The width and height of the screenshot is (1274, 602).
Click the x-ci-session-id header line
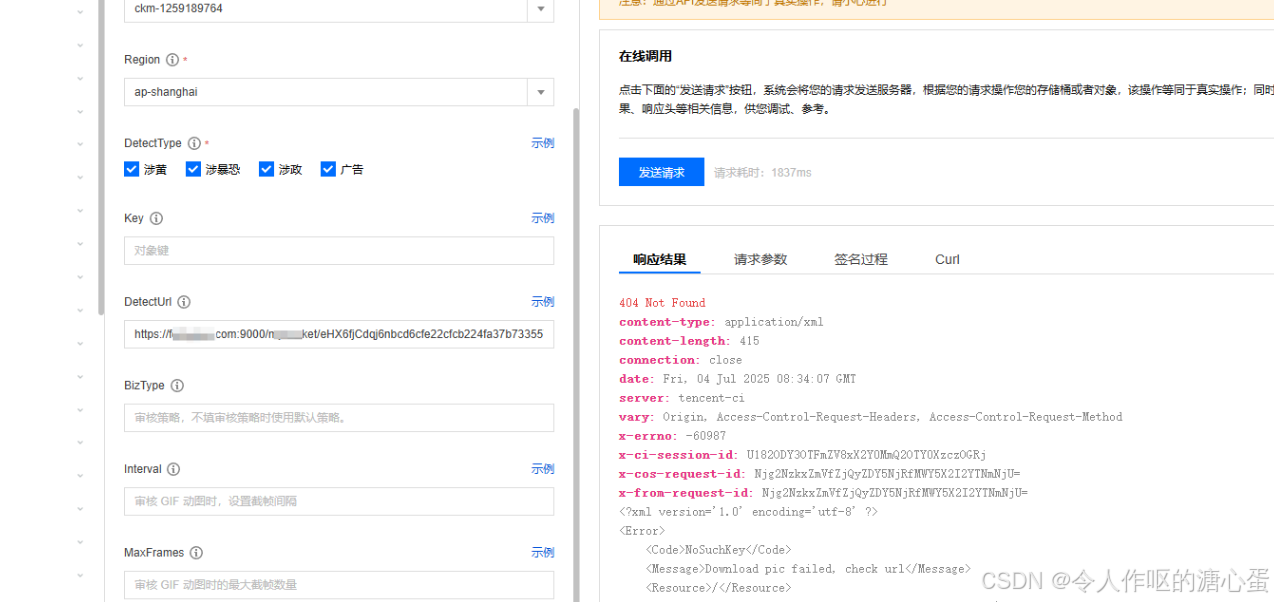coord(803,455)
